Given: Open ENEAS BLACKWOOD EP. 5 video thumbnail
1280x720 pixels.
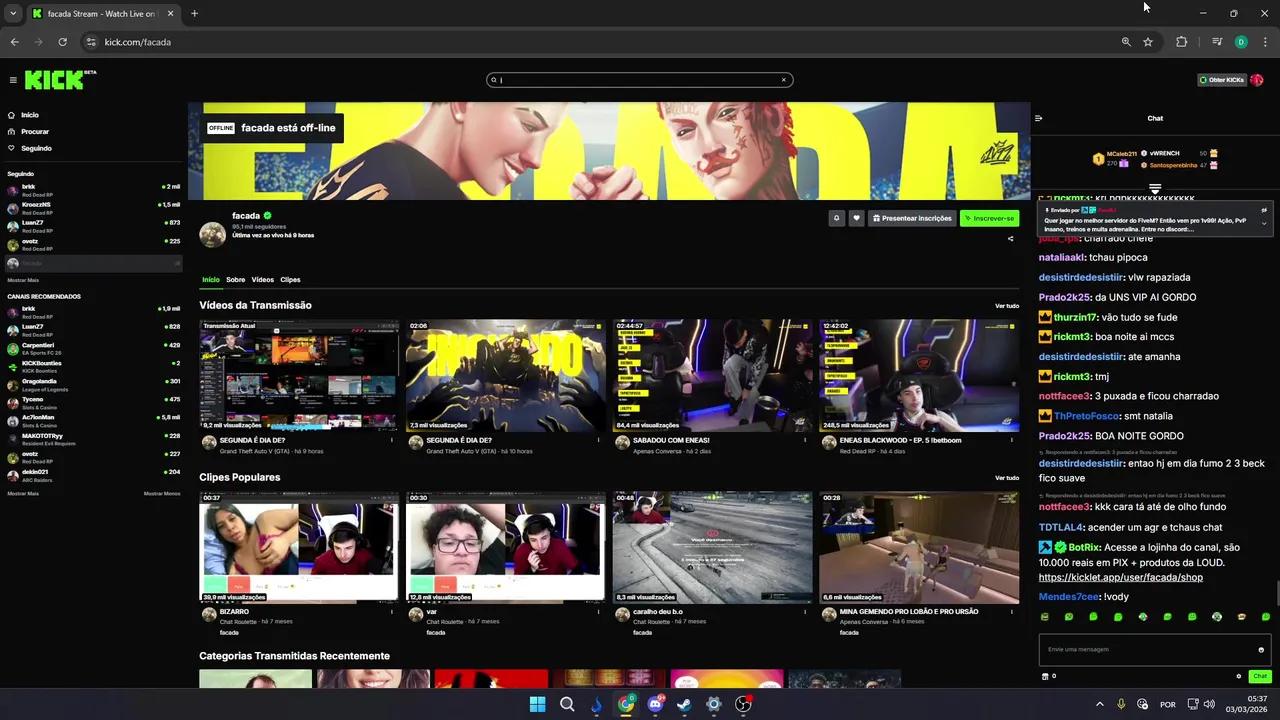Looking at the screenshot, I should point(919,376).
